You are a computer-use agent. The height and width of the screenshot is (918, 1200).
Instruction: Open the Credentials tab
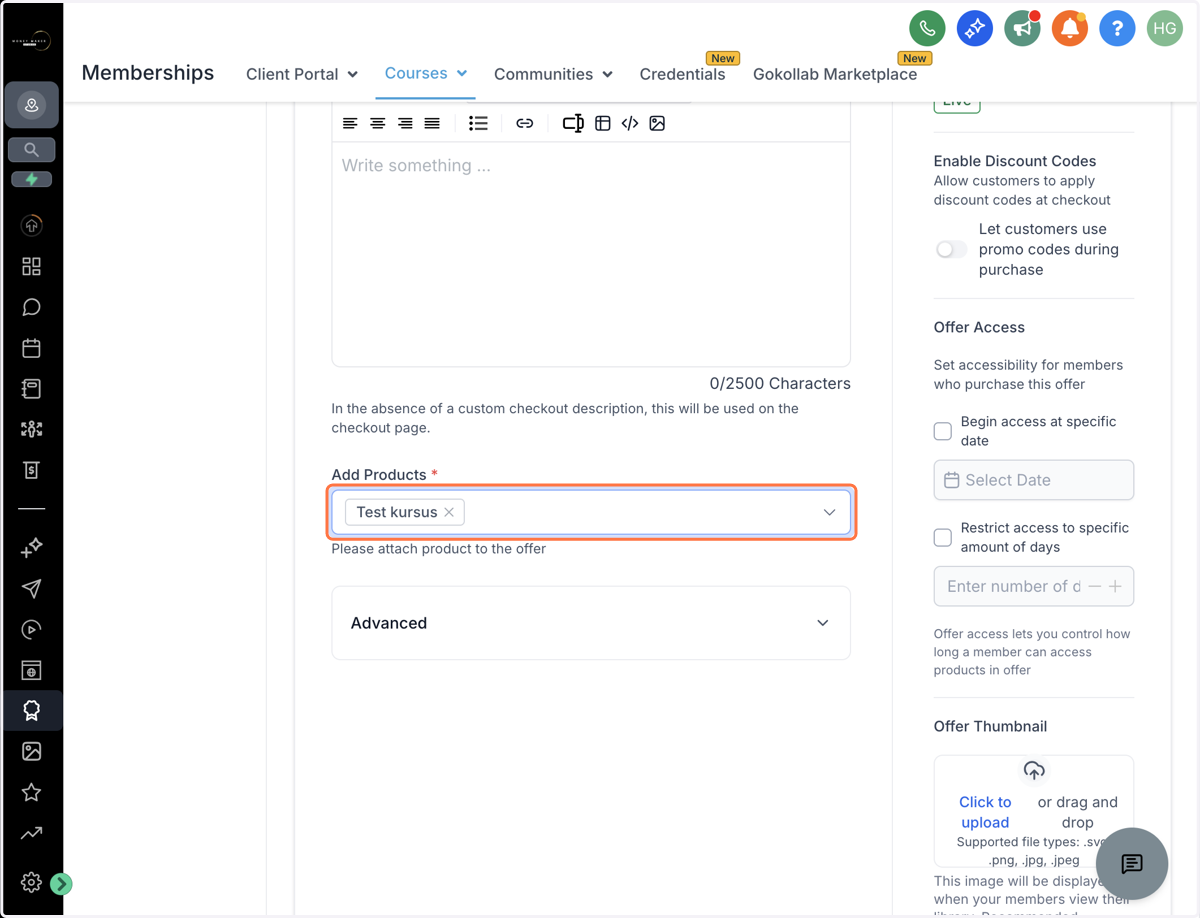[x=682, y=74]
